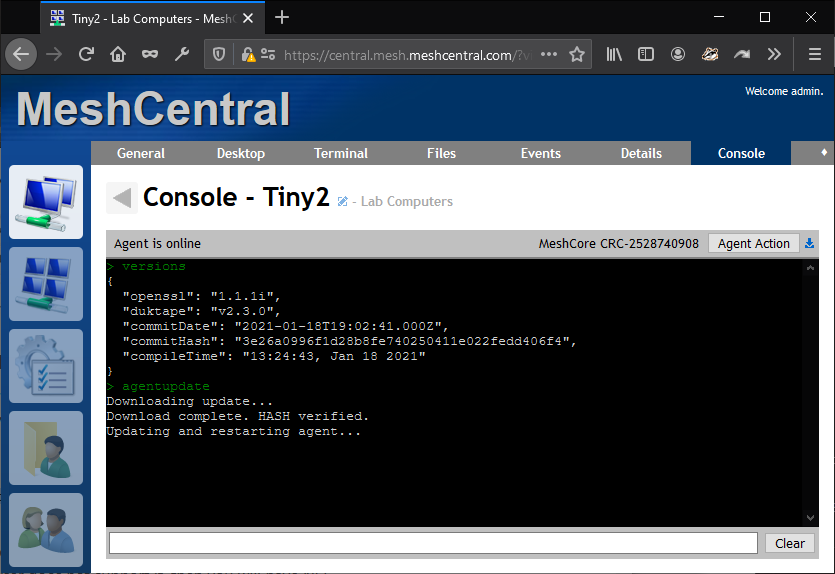Select the Console tab
Image resolution: width=835 pixels, height=574 pixels.
(x=741, y=153)
